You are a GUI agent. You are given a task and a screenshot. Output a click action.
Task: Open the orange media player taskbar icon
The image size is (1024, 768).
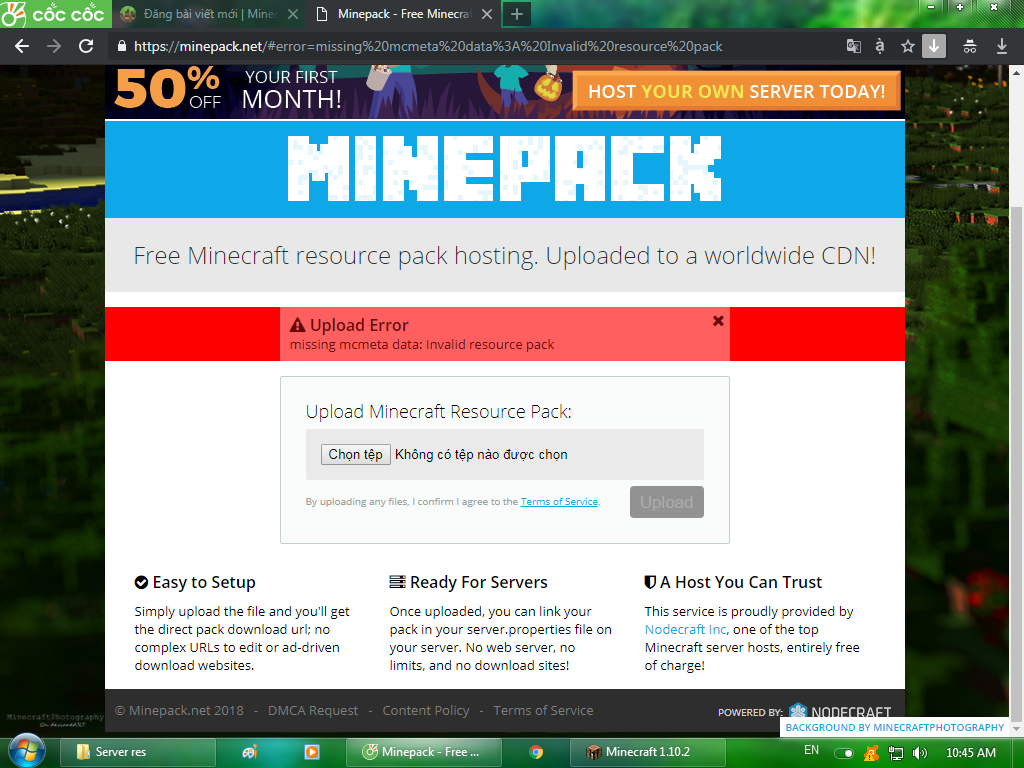pyautogui.click(x=312, y=752)
